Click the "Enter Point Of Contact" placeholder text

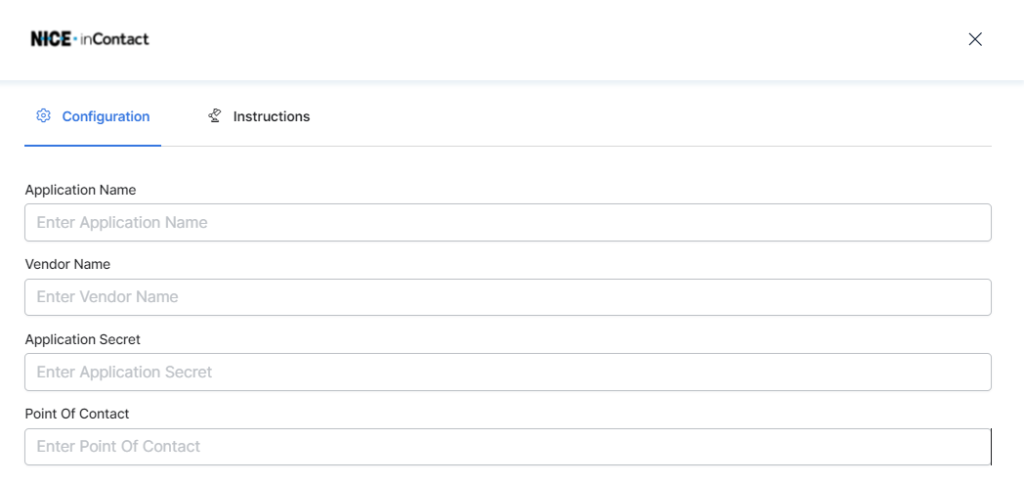pos(118,446)
